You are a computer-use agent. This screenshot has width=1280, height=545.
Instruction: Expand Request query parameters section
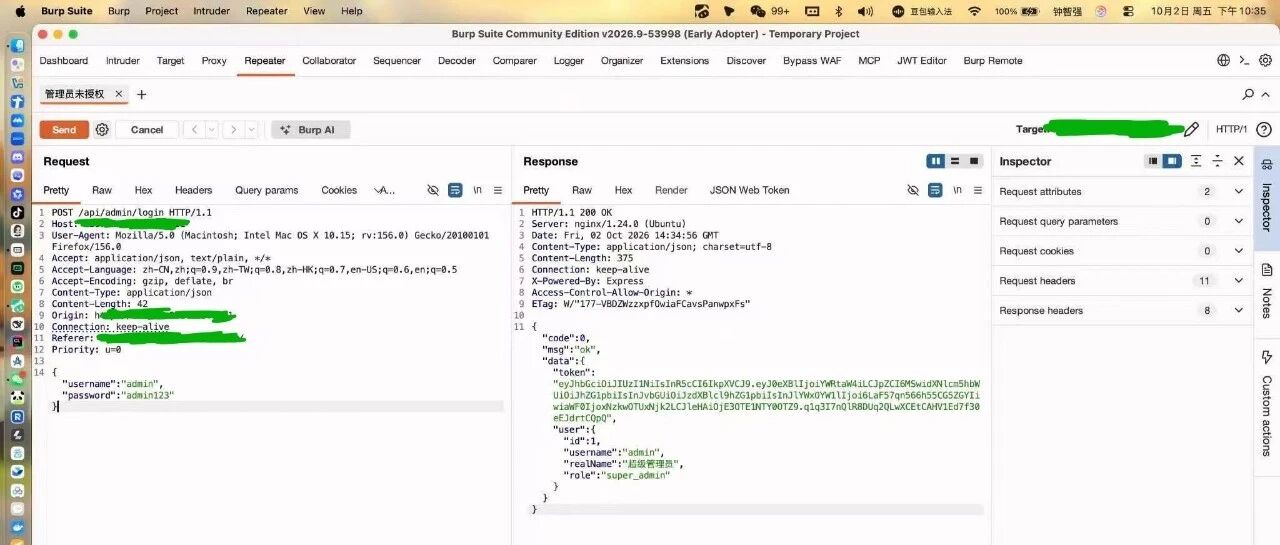[x=1238, y=222]
